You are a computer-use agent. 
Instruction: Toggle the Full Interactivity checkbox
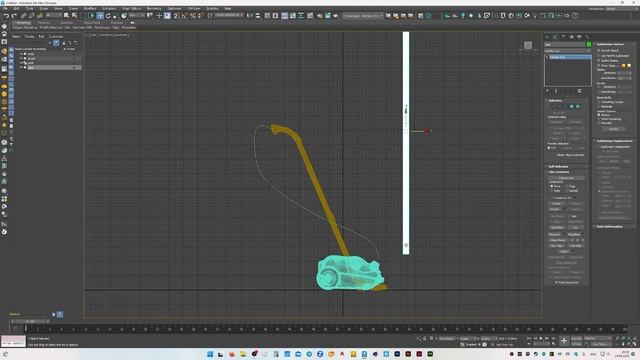click(x=556, y=282)
